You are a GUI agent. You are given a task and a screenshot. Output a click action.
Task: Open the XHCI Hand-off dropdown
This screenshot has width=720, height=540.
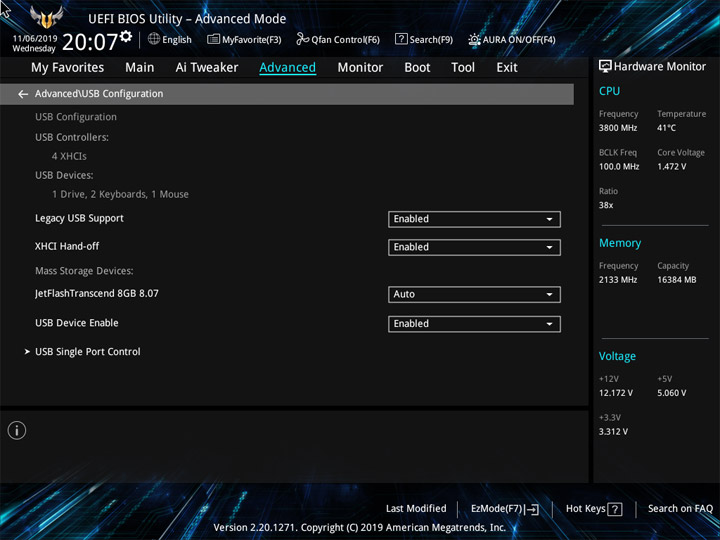coord(474,248)
